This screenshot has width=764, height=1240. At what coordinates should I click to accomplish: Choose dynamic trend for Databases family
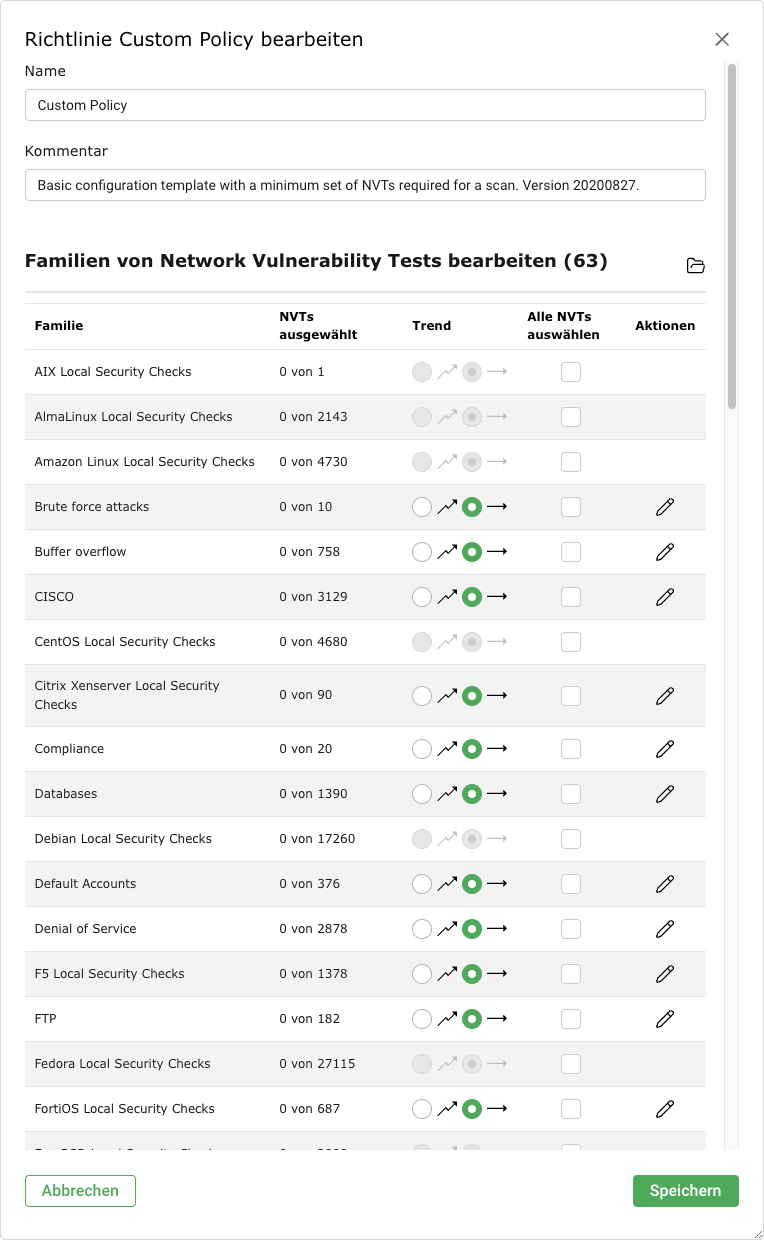point(422,794)
